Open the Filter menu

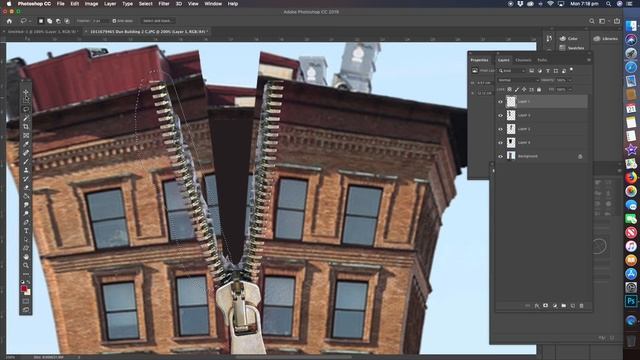tap(164, 4)
